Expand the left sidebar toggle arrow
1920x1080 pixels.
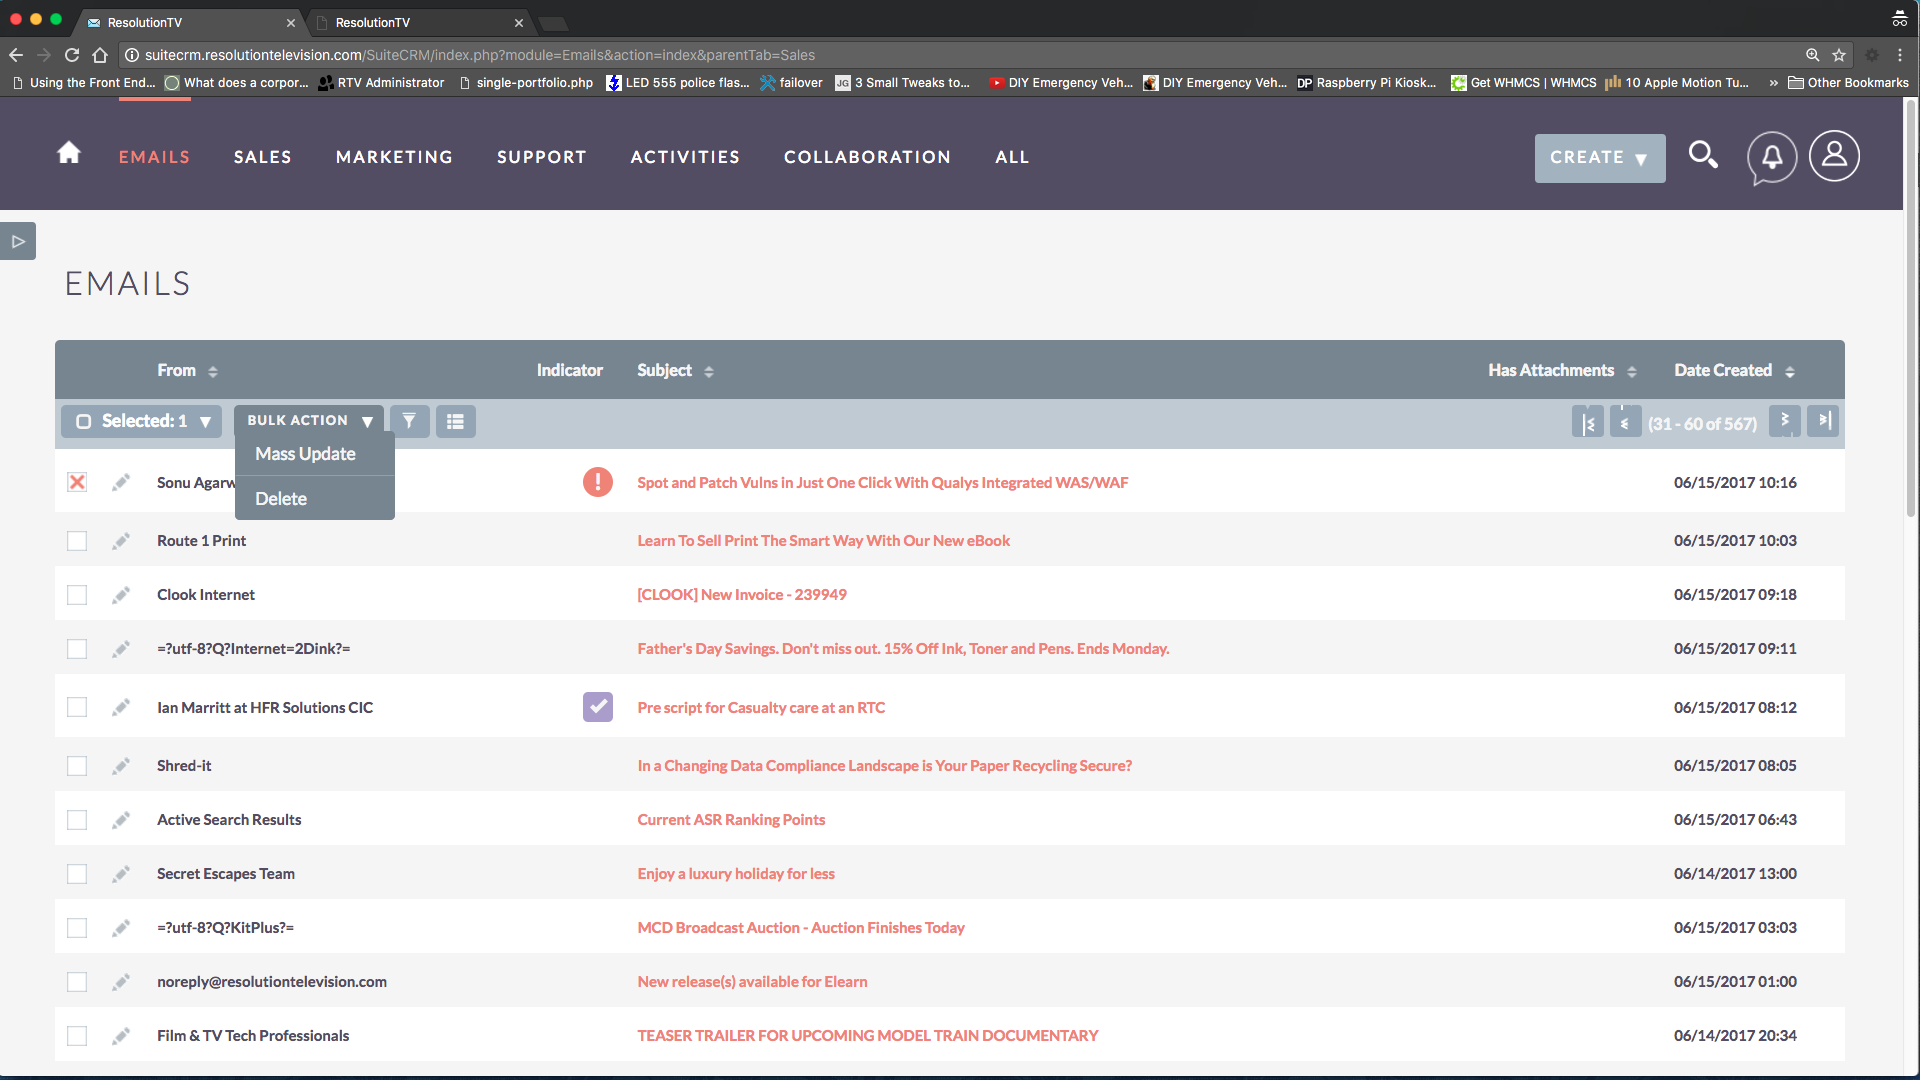click(18, 241)
